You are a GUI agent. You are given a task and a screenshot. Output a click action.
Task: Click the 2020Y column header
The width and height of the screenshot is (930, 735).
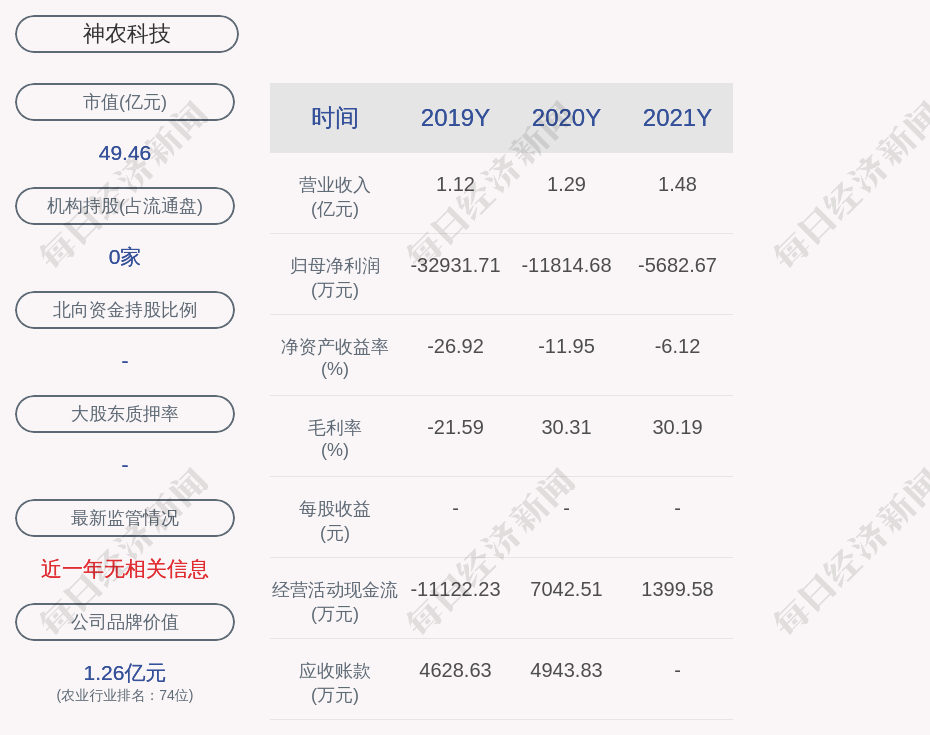coord(566,118)
